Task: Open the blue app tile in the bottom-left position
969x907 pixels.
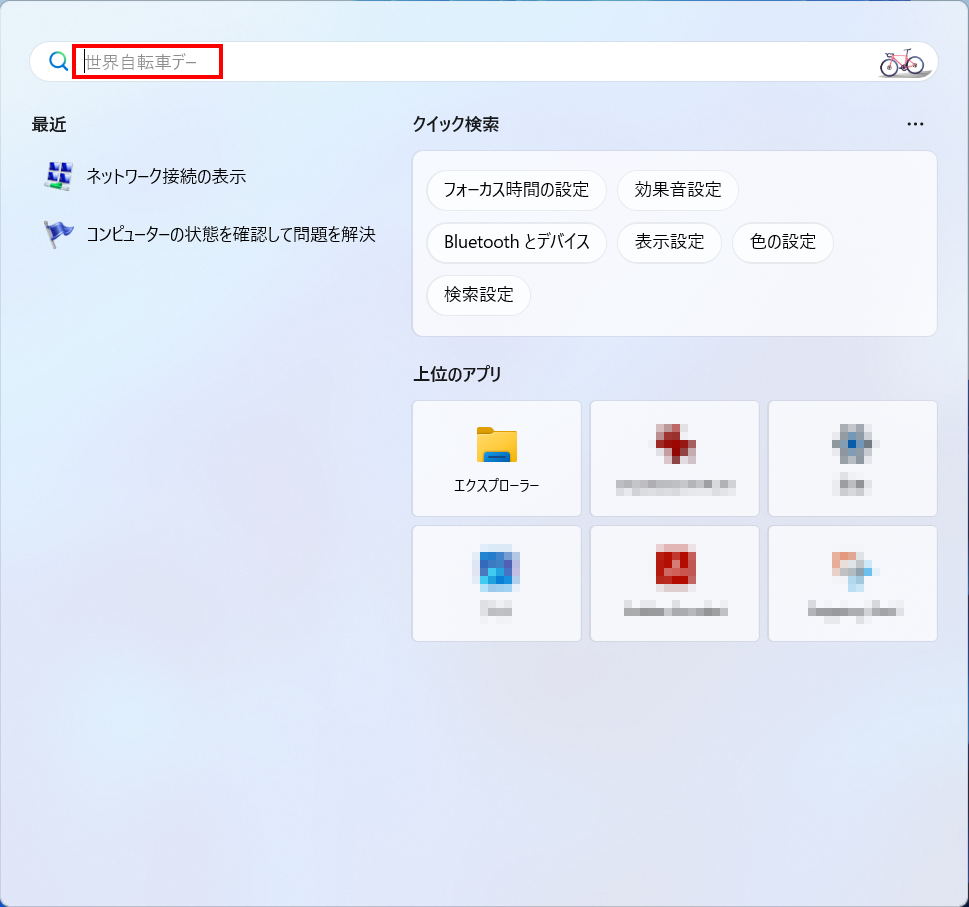Action: point(496,583)
